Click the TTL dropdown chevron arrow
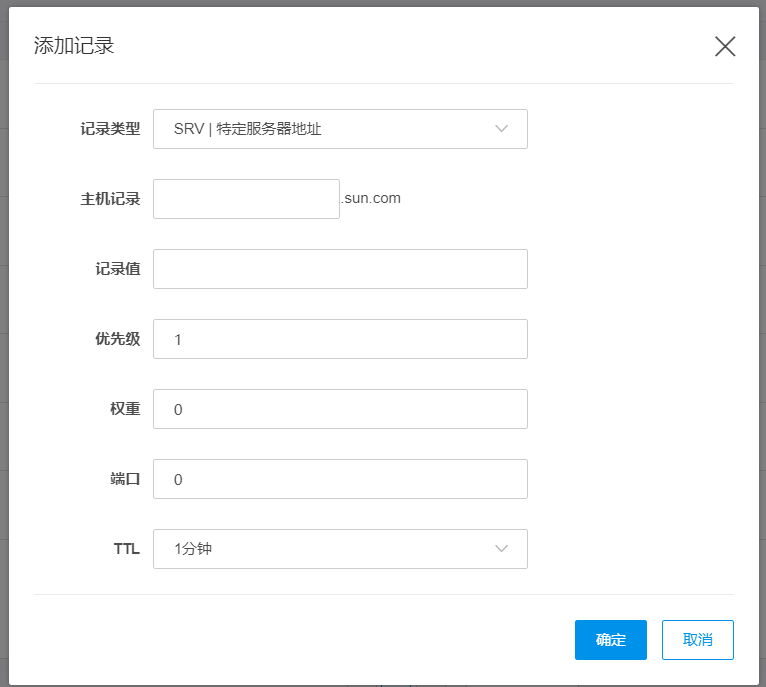Viewport: 766px width, 687px height. coord(502,549)
